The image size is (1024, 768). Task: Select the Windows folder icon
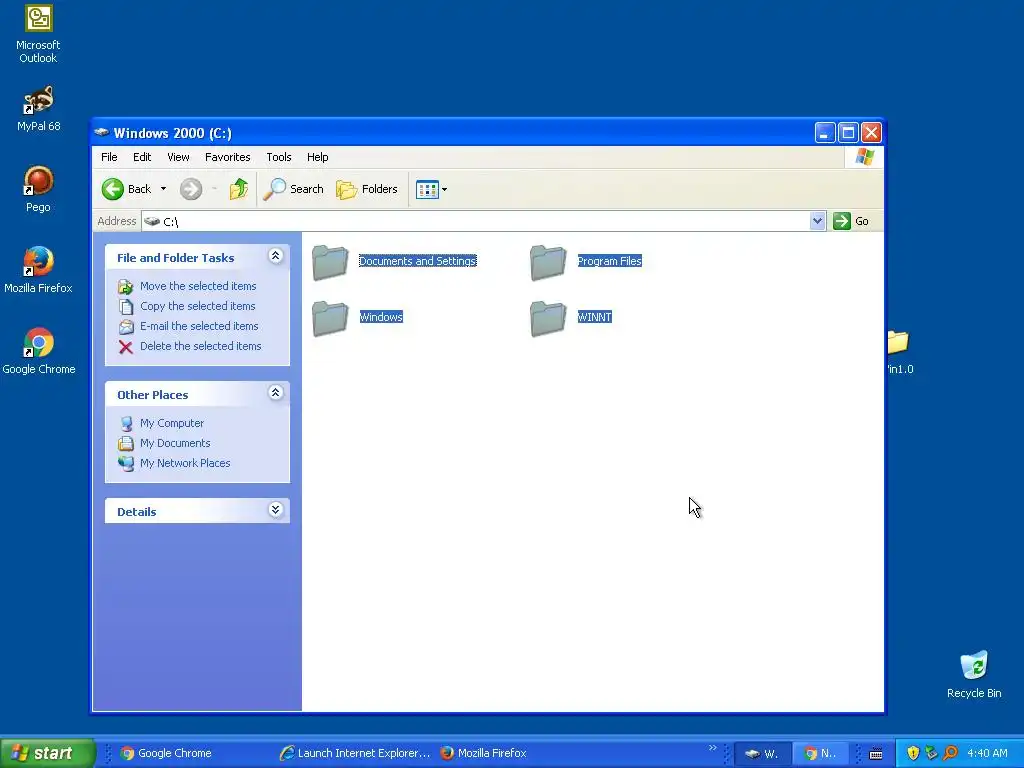[x=330, y=318]
